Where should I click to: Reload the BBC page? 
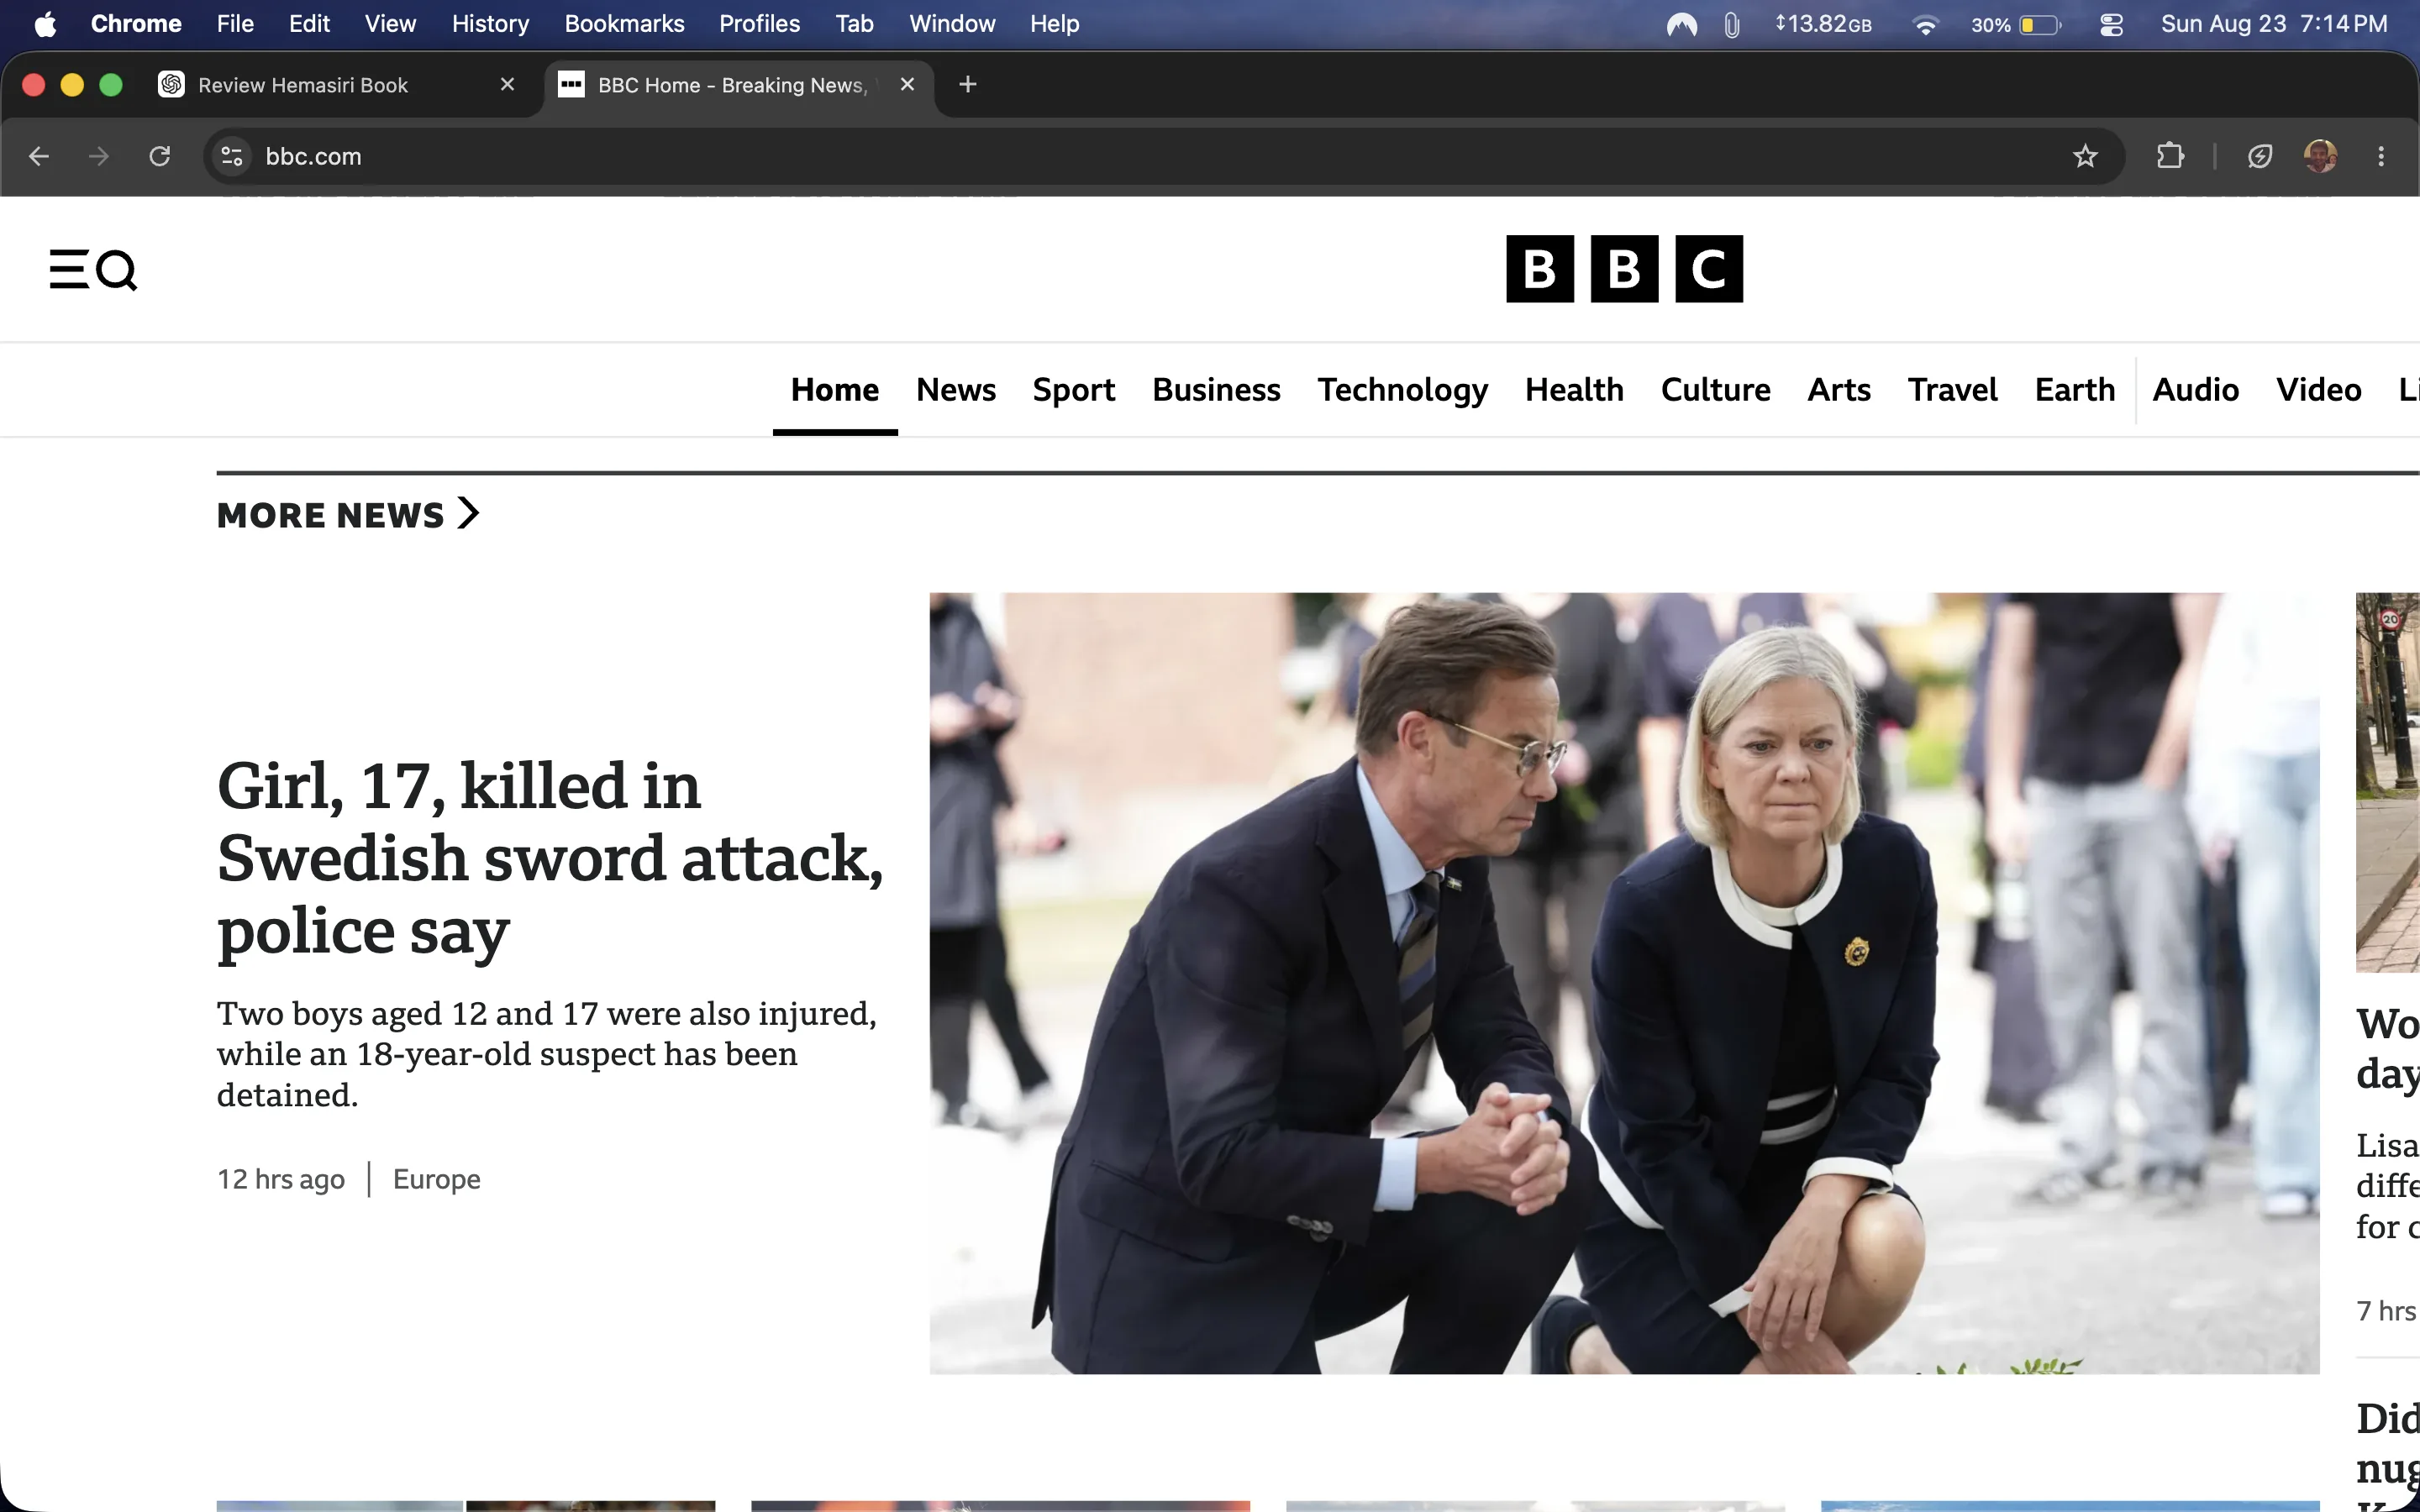point(160,156)
